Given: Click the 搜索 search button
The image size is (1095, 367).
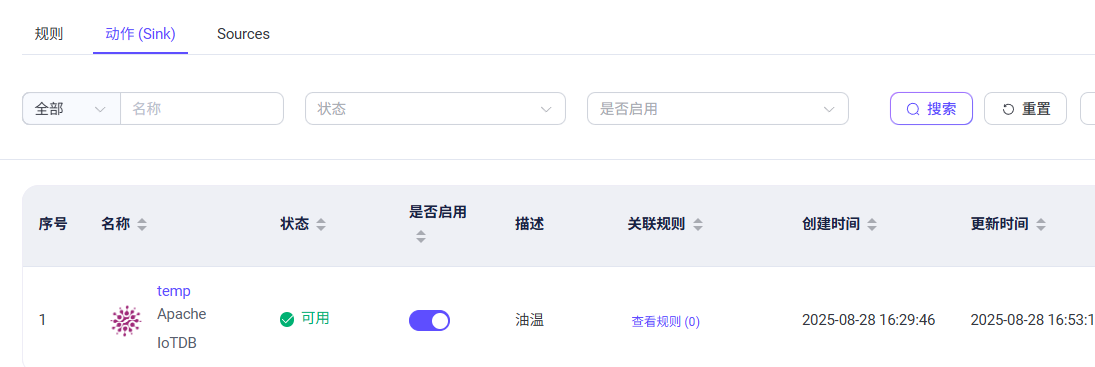Looking at the screenshot, I should pyautogui.click(x=931, y=109).
